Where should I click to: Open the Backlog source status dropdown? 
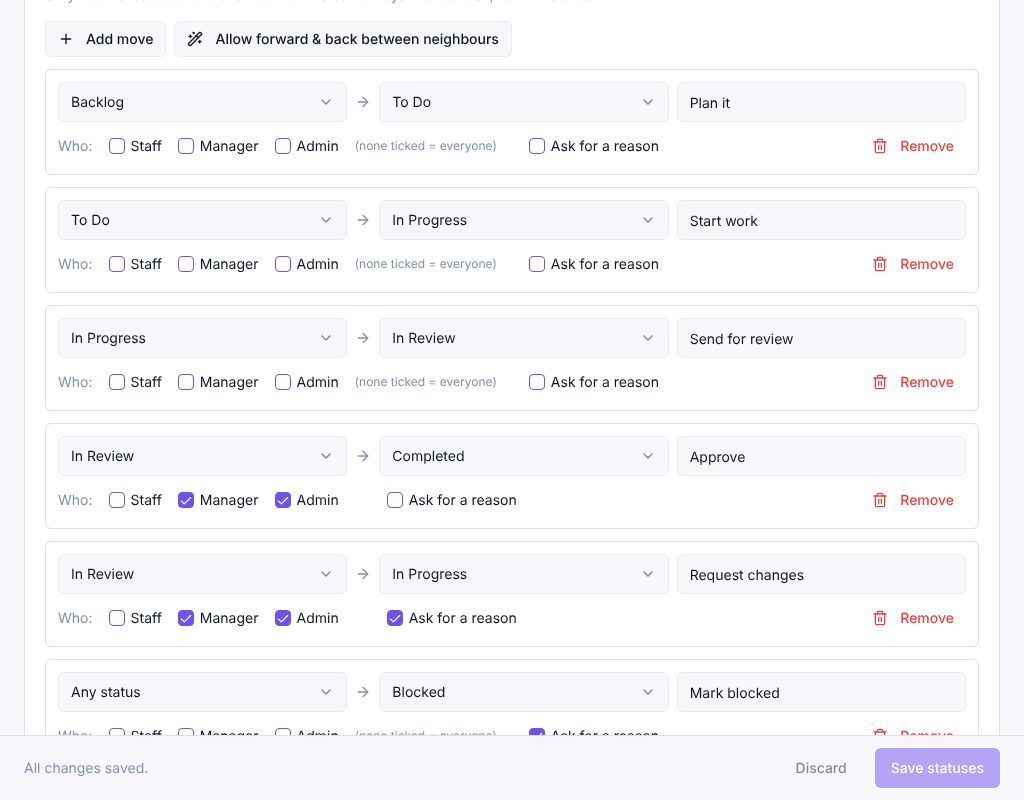[202, 103]
